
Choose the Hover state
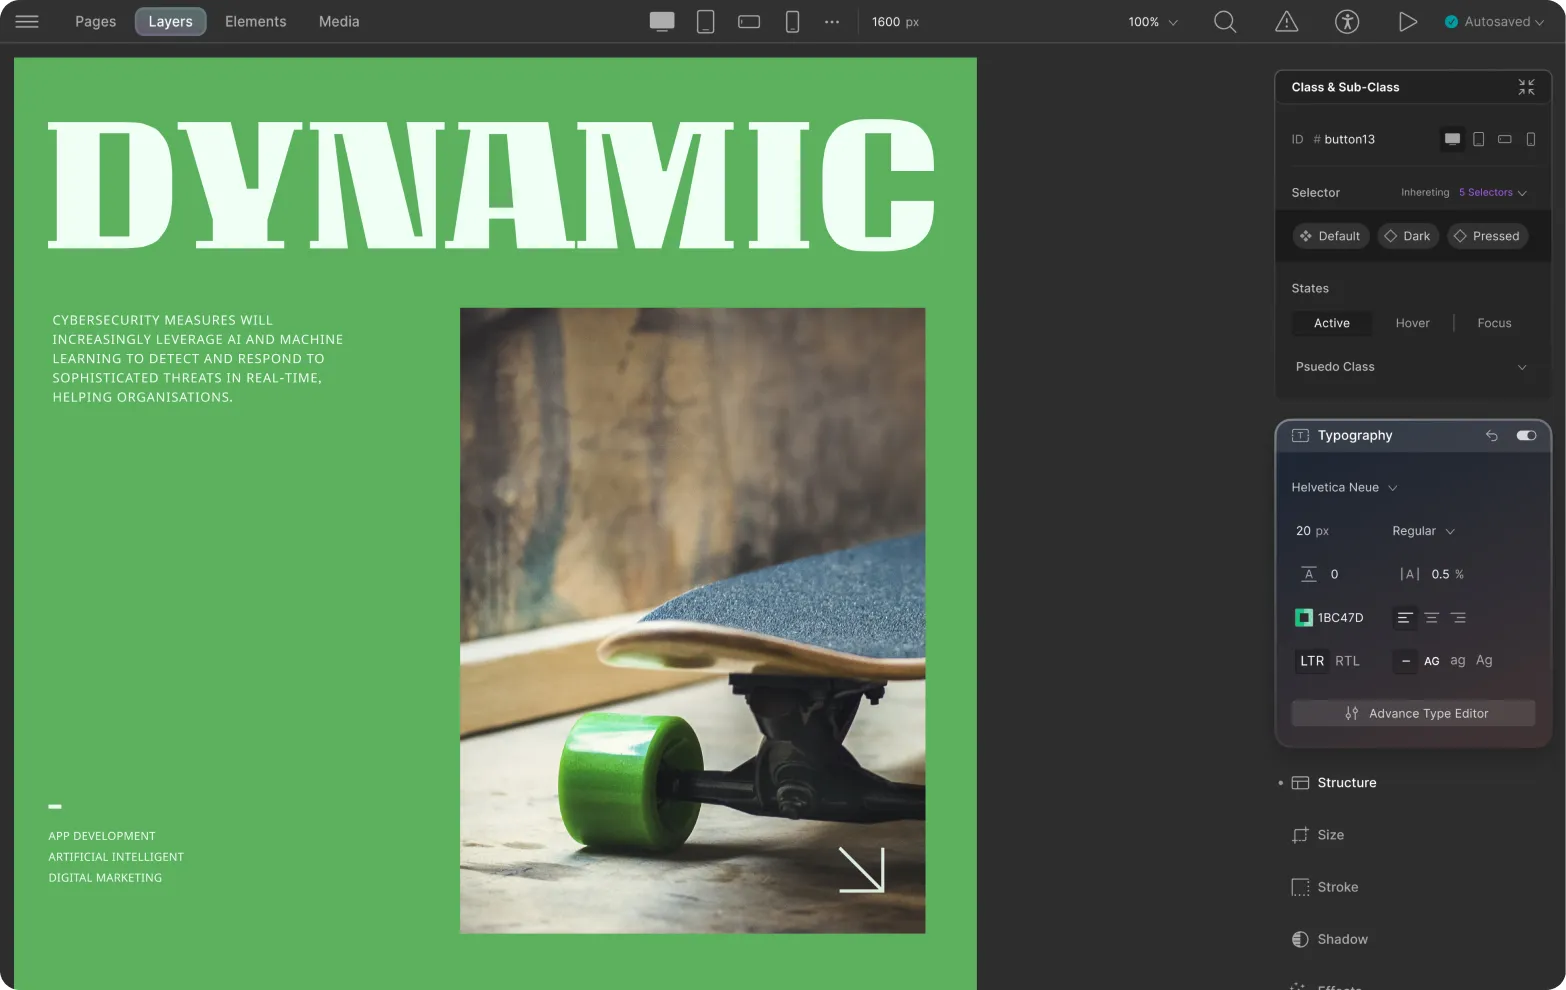1412,323
